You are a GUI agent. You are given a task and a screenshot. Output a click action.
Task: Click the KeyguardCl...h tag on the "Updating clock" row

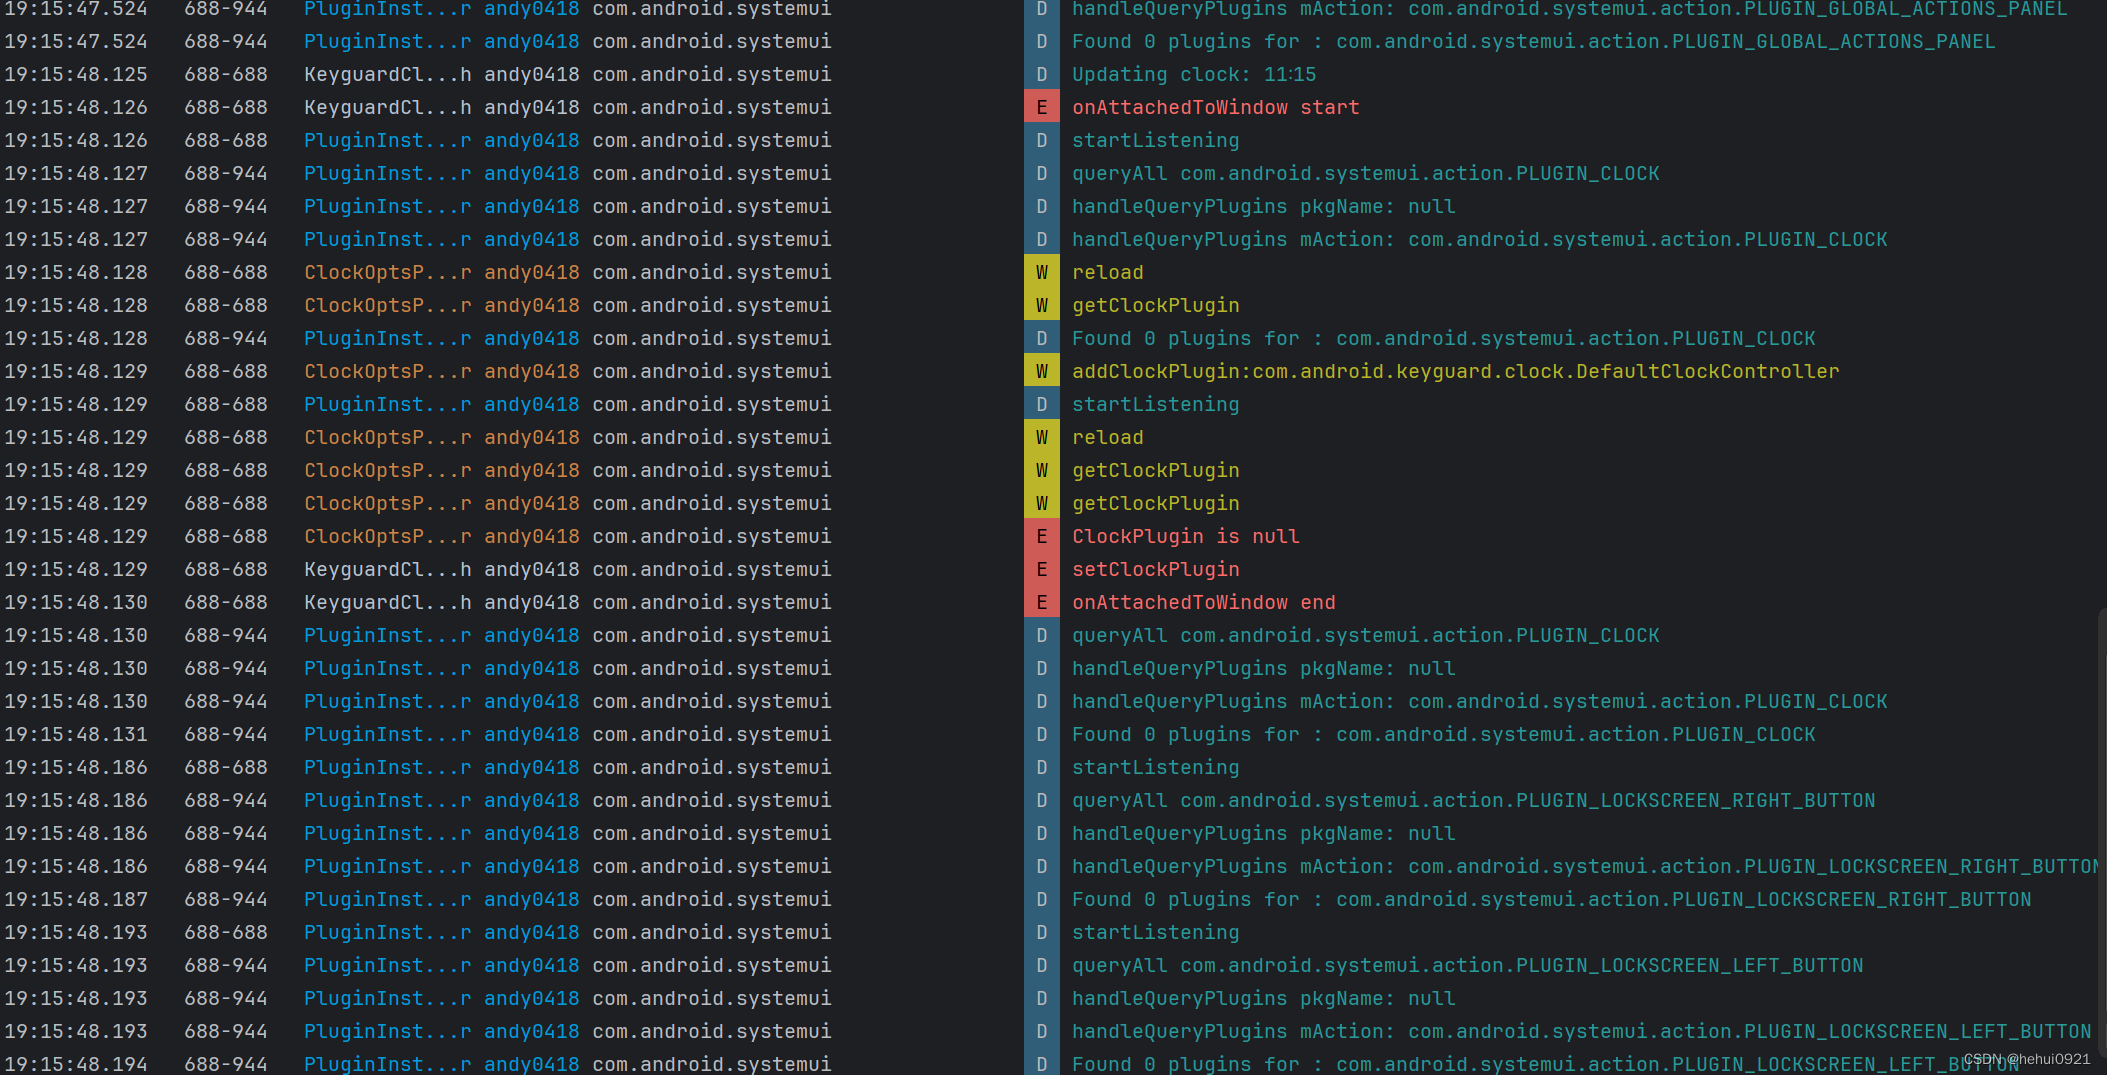coord(388,75)
